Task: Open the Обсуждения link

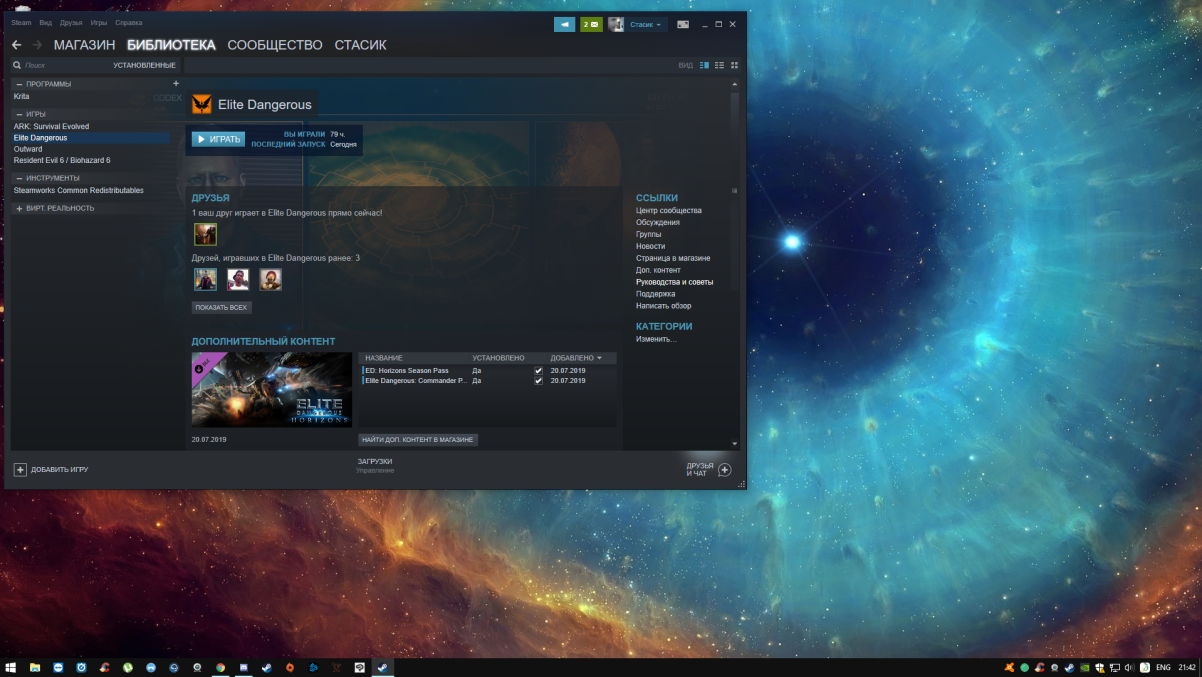Action: pyautogui.click(x=658, y=223)
